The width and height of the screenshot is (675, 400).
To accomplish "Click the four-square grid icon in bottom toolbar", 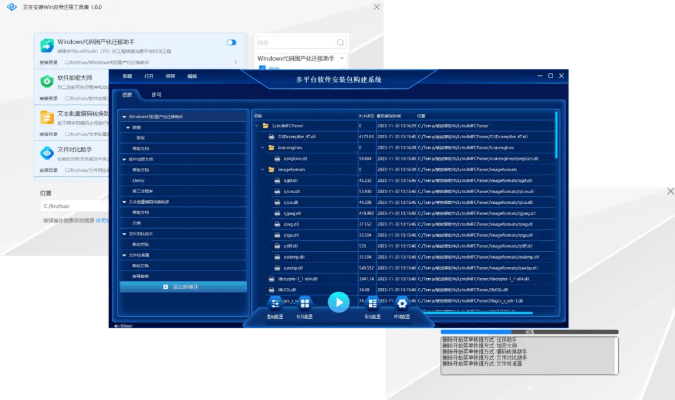I will [305, 302].
